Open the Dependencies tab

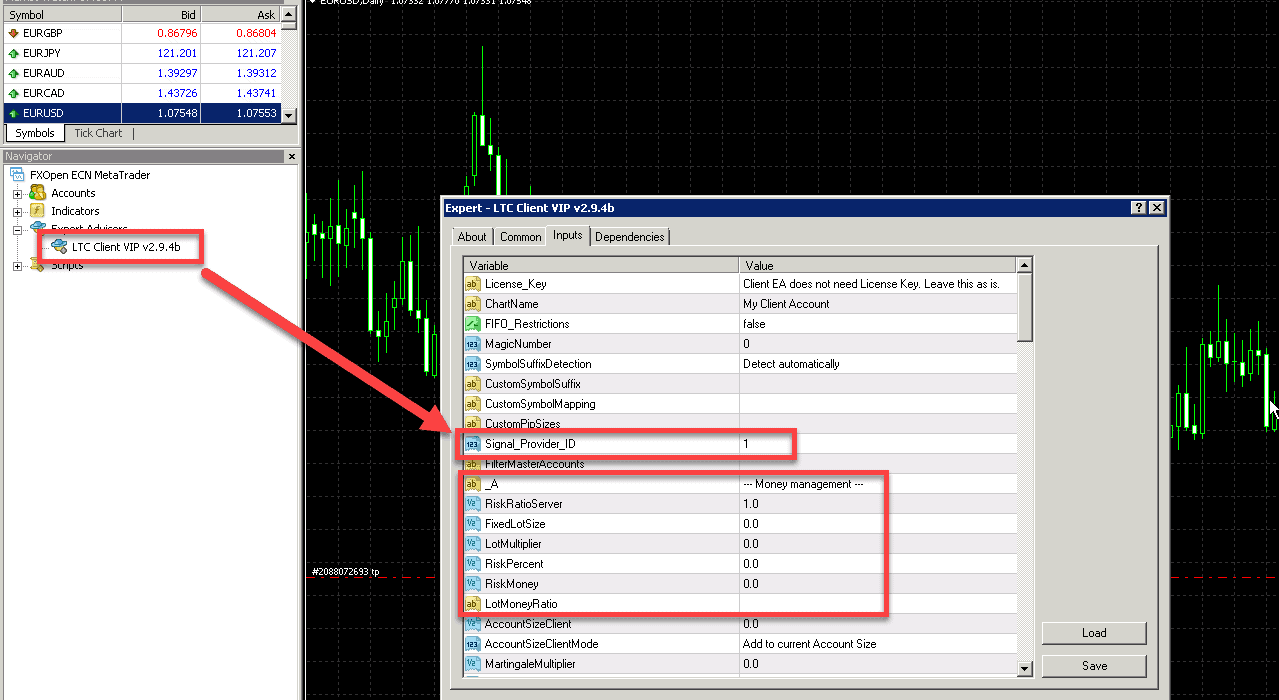point(630,237)
